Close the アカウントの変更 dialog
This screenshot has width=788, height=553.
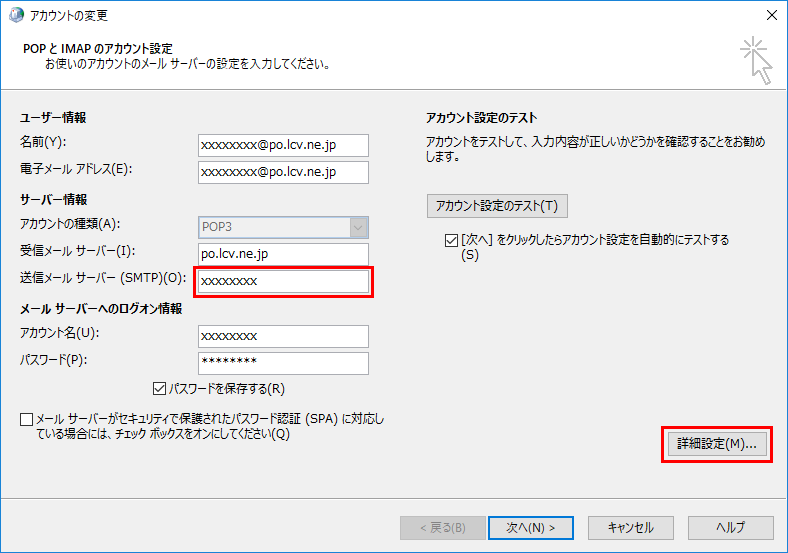771,16
